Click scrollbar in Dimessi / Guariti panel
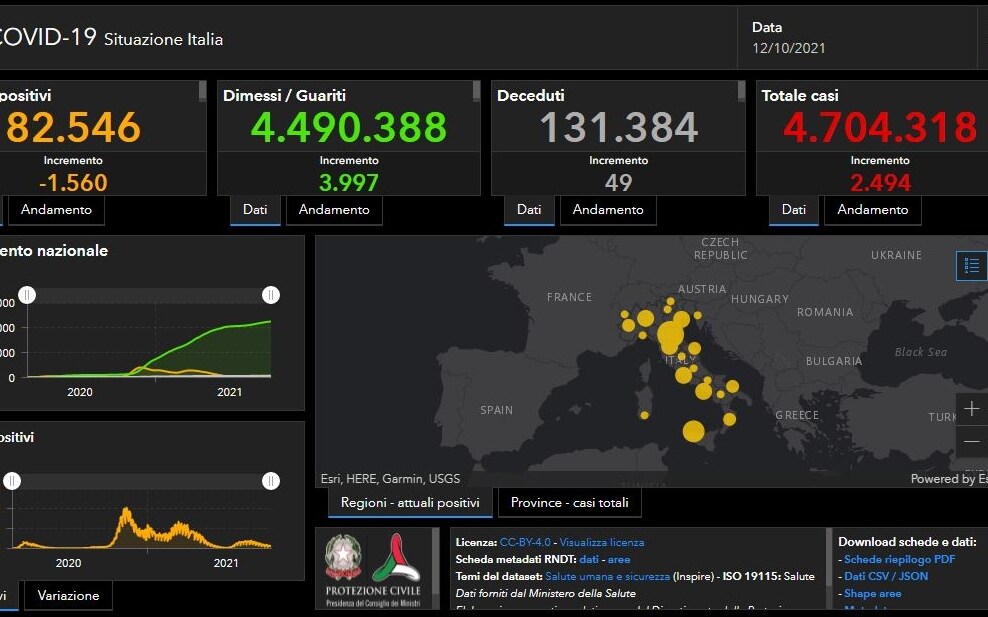Image resolution: width=988 pixels, height=617 pixels. click(x=476, y=92)
